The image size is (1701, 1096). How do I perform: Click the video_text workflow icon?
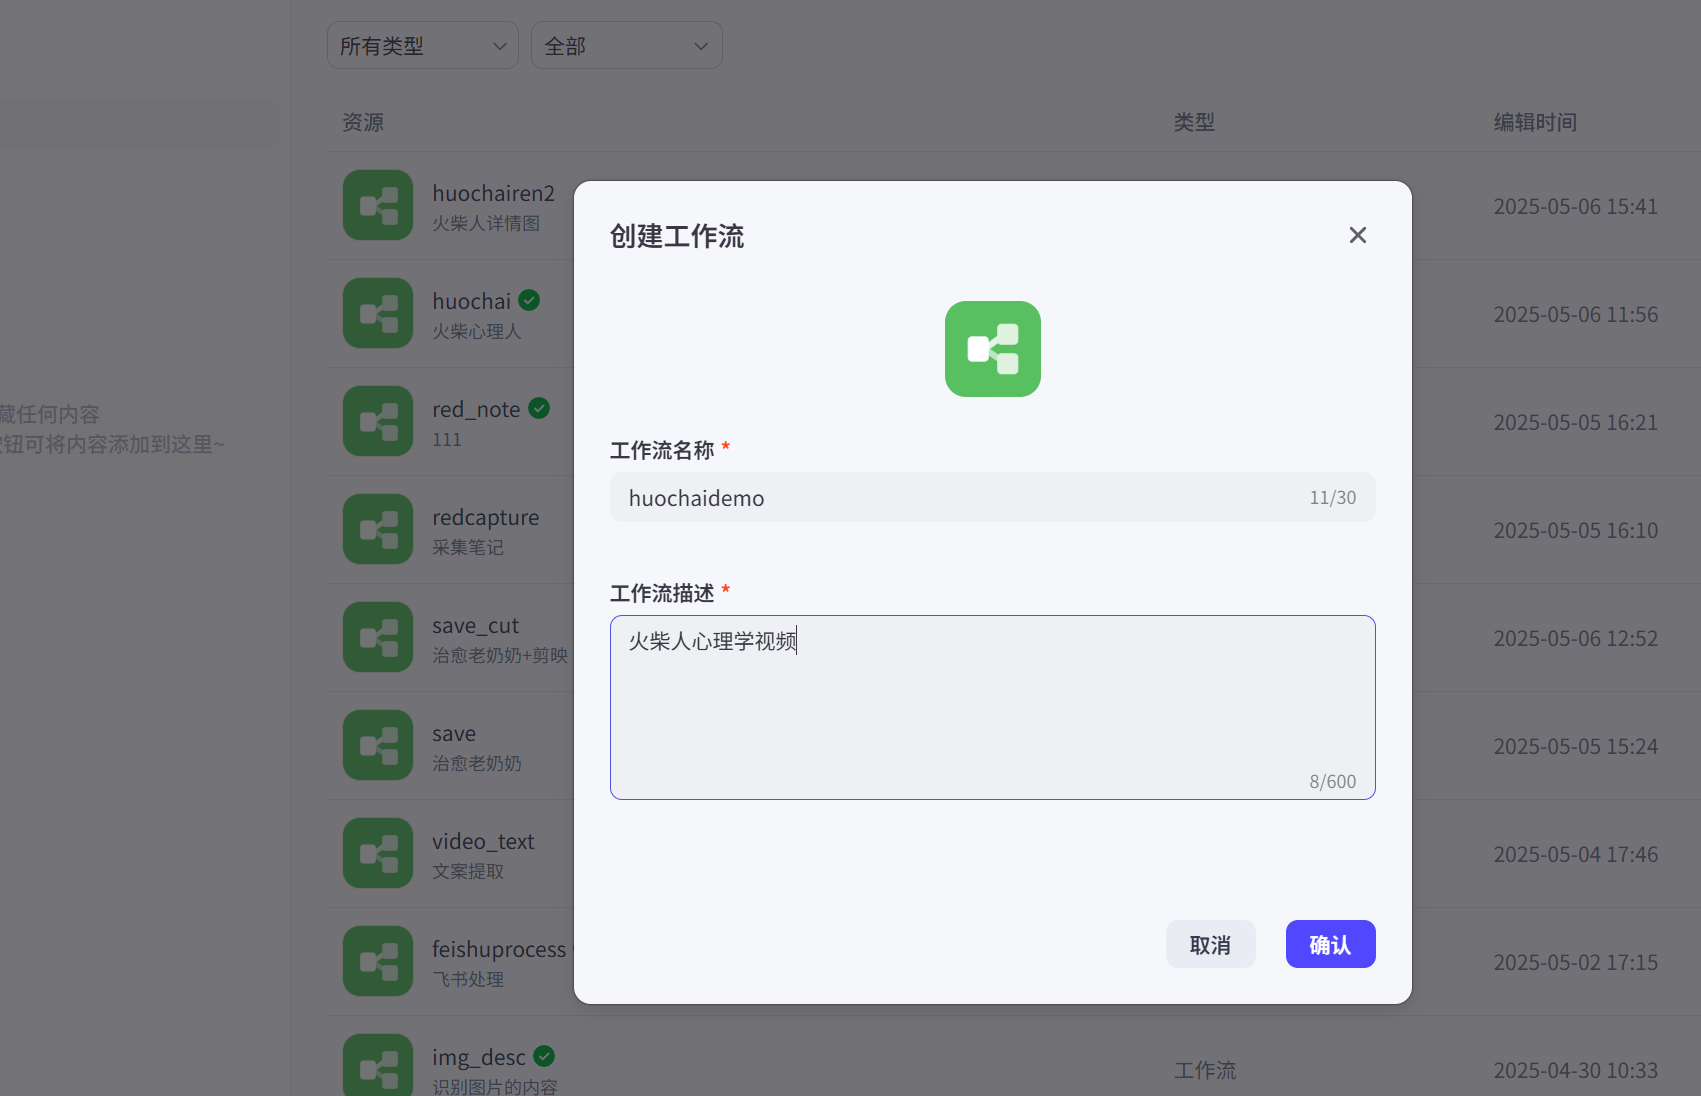pyautogui.click(x=378, y=853)
